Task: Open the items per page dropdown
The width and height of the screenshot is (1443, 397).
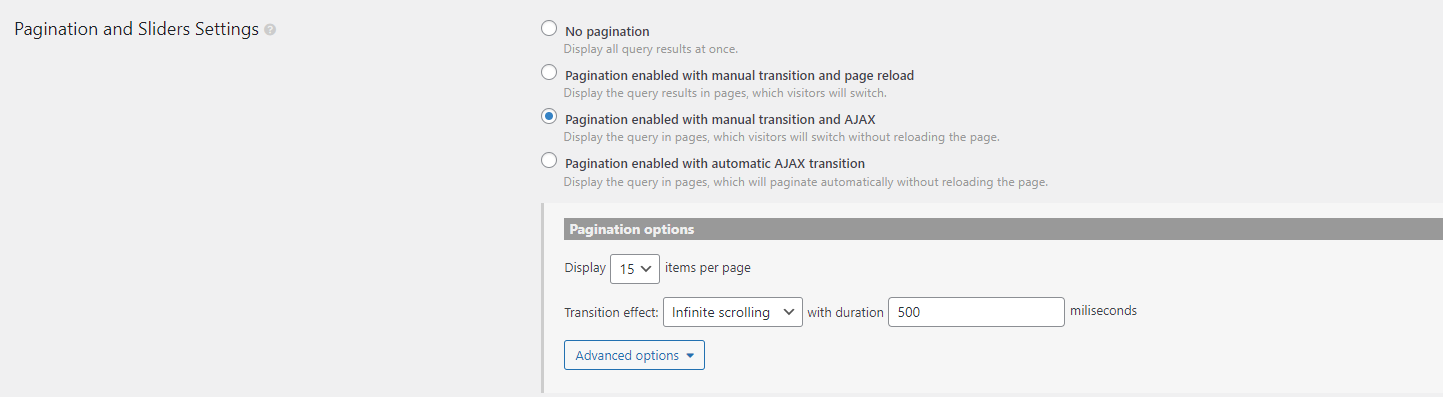Action: pyautogui.click(x=635, y=268)
